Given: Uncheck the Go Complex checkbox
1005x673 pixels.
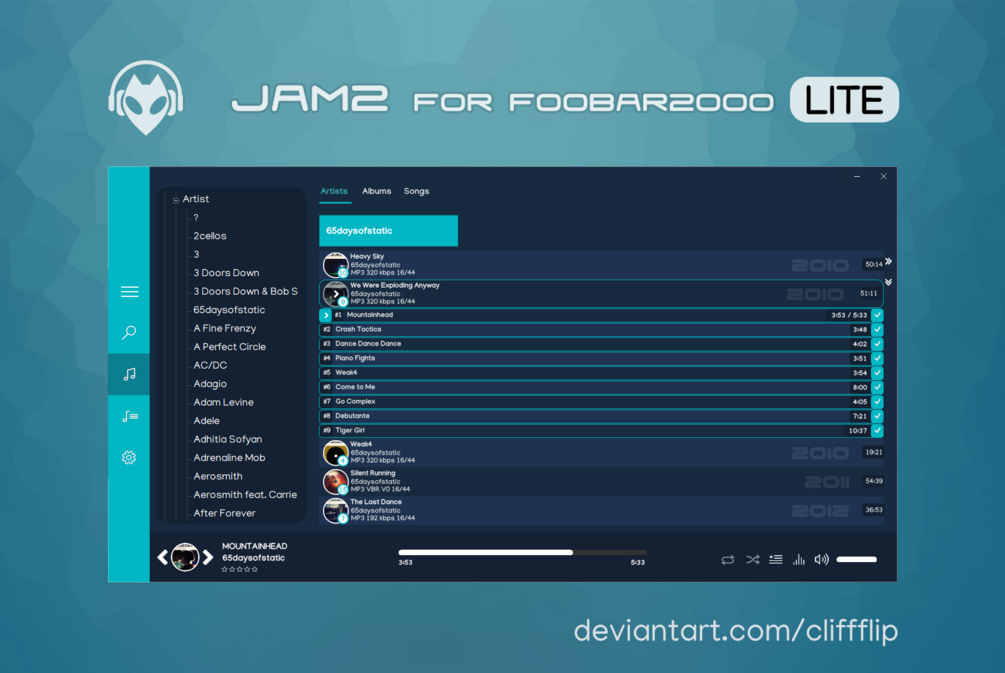Looking at the screenshot, I should point(877,402).
